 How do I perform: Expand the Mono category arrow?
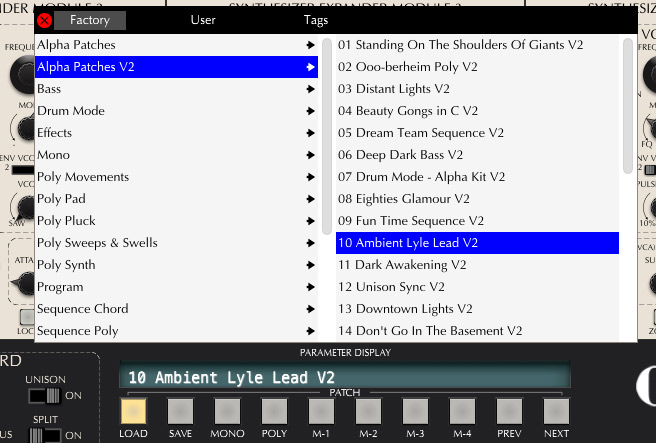pos(310,155)
